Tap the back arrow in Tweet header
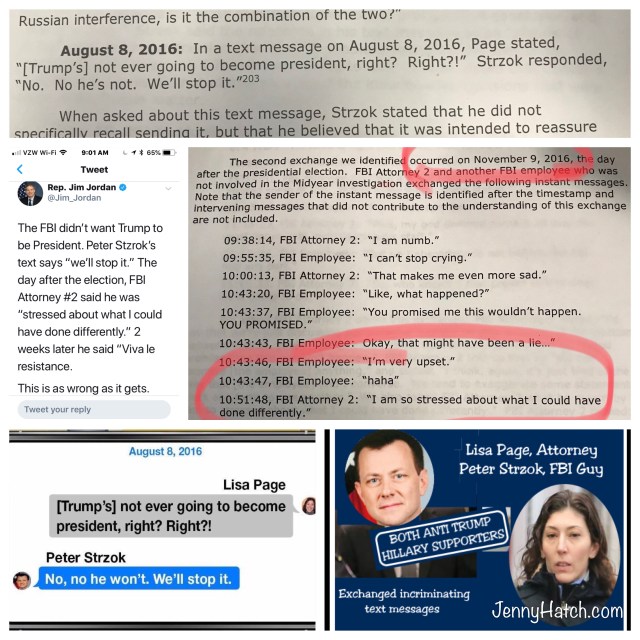 pos(20,169)
